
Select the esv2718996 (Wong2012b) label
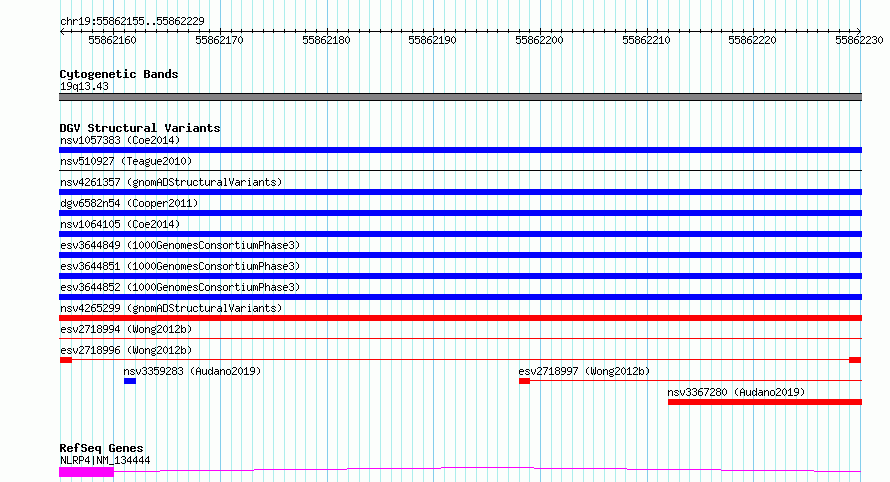(x=125, y=350)
